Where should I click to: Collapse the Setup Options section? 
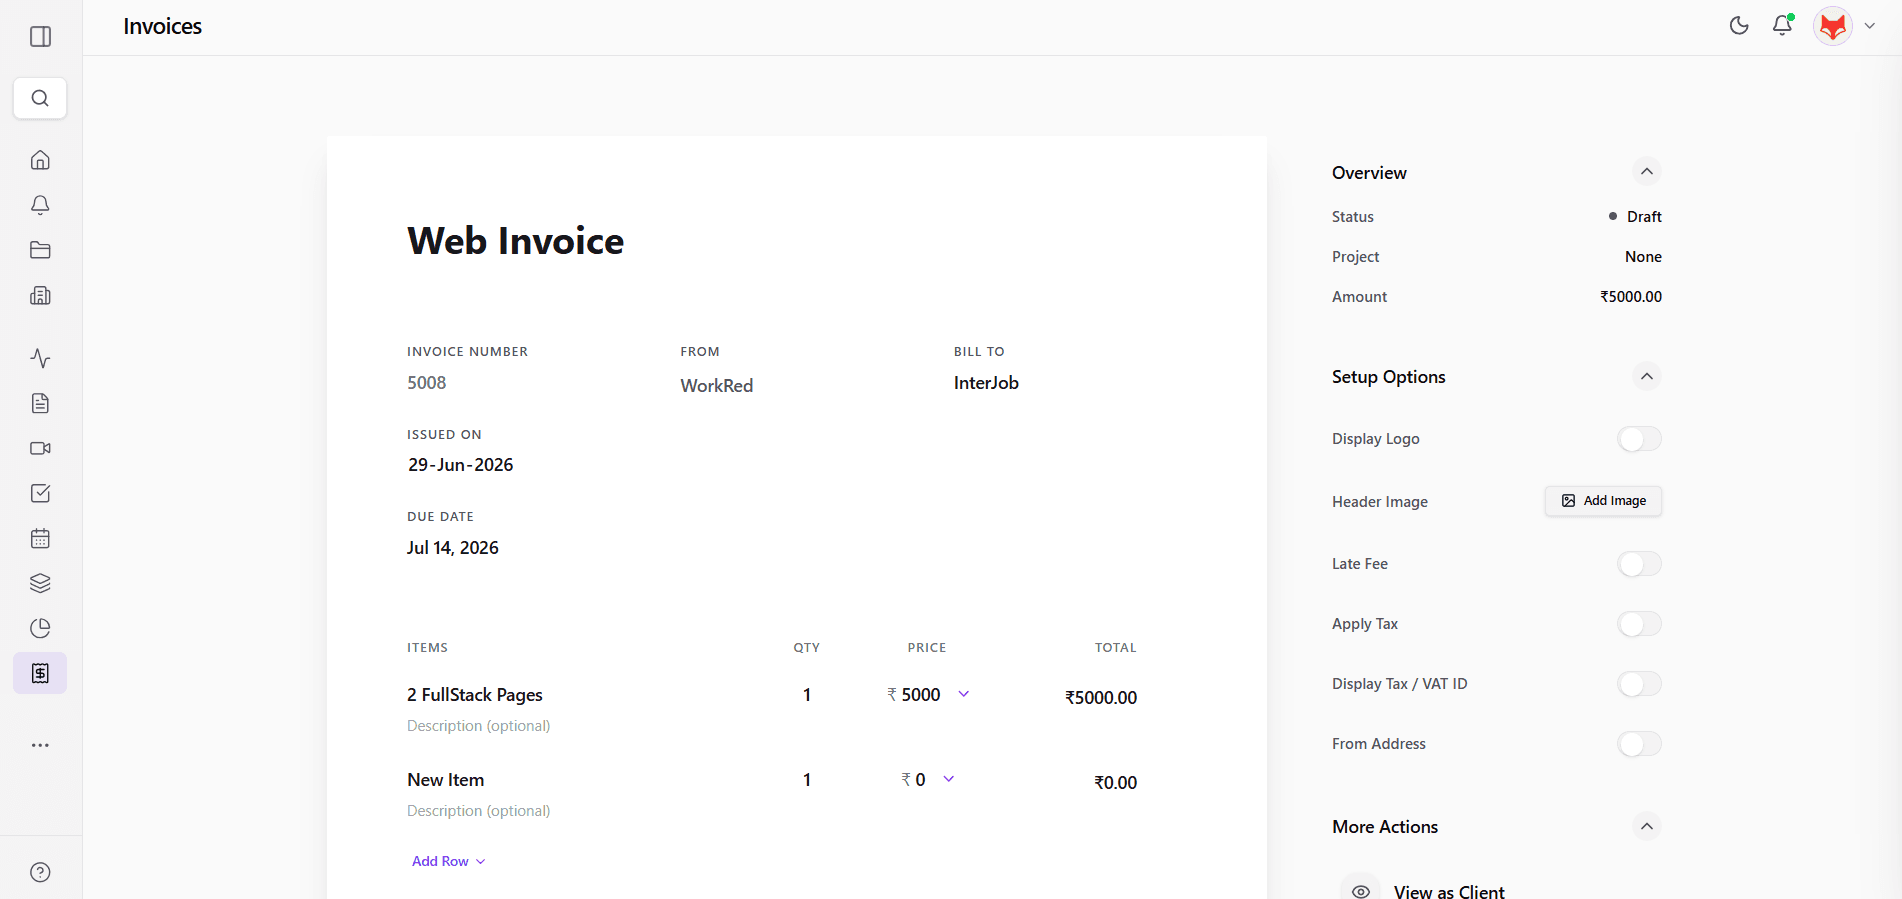1646,376
